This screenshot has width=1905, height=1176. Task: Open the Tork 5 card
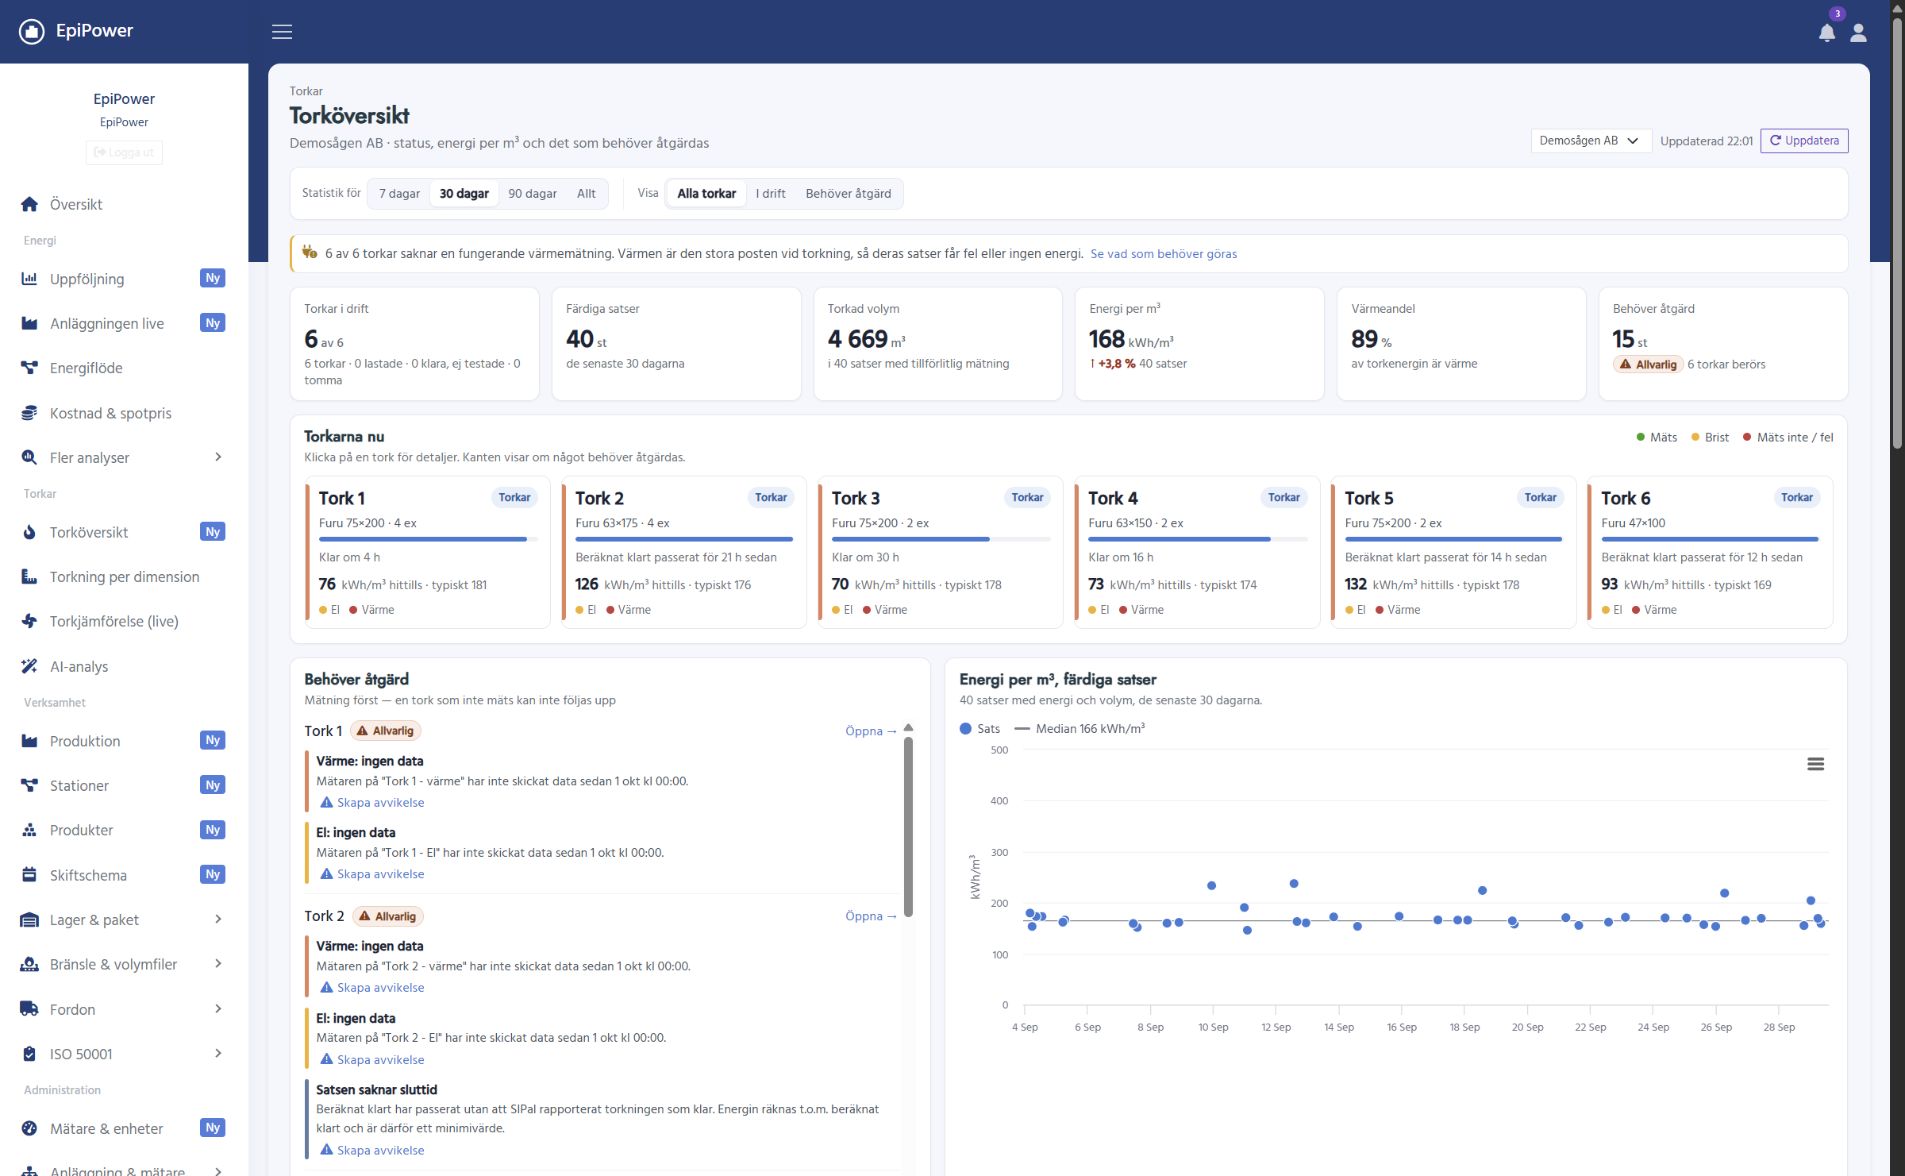pos(1454,553)
